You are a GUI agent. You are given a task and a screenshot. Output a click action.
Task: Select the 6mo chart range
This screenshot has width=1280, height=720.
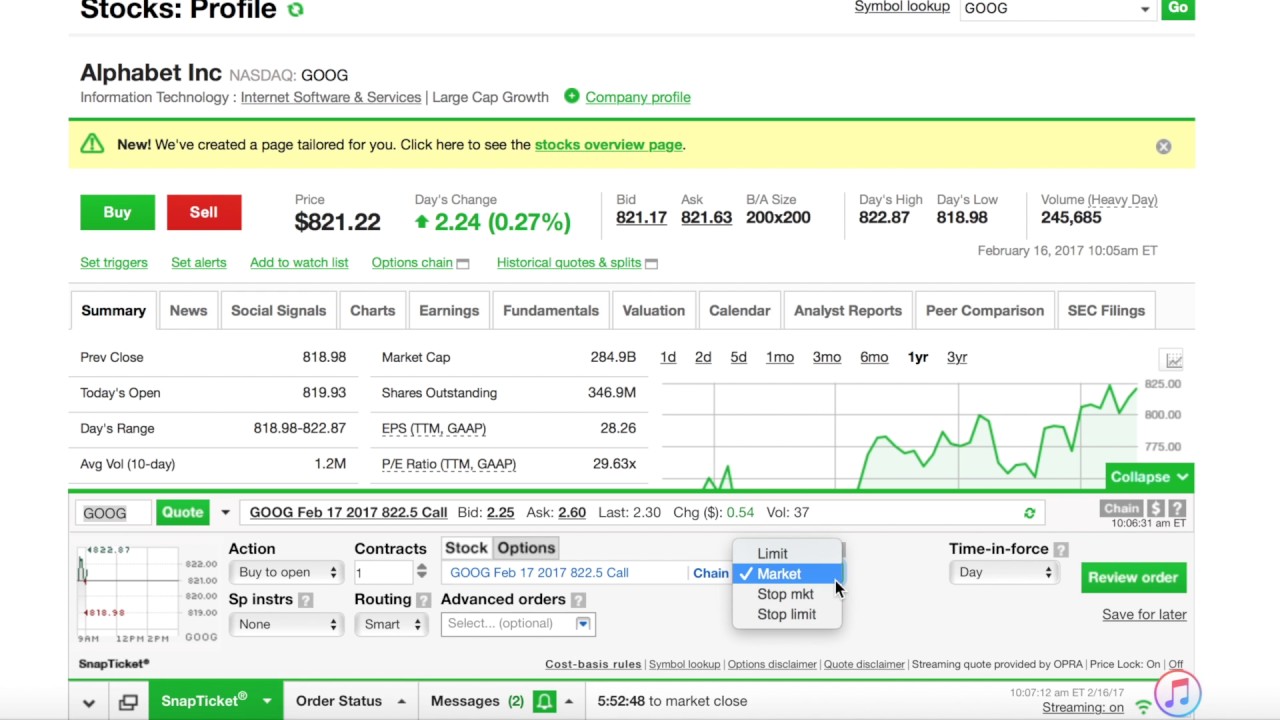874,357
